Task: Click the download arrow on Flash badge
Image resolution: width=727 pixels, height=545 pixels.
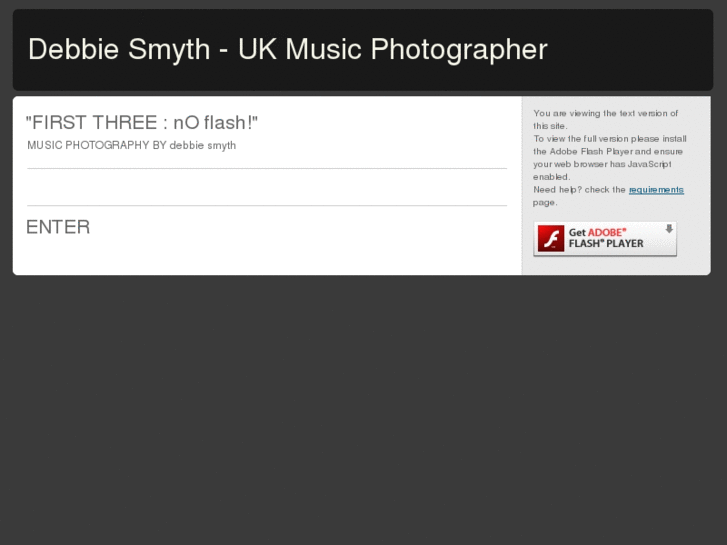Action: click(669, 229)
